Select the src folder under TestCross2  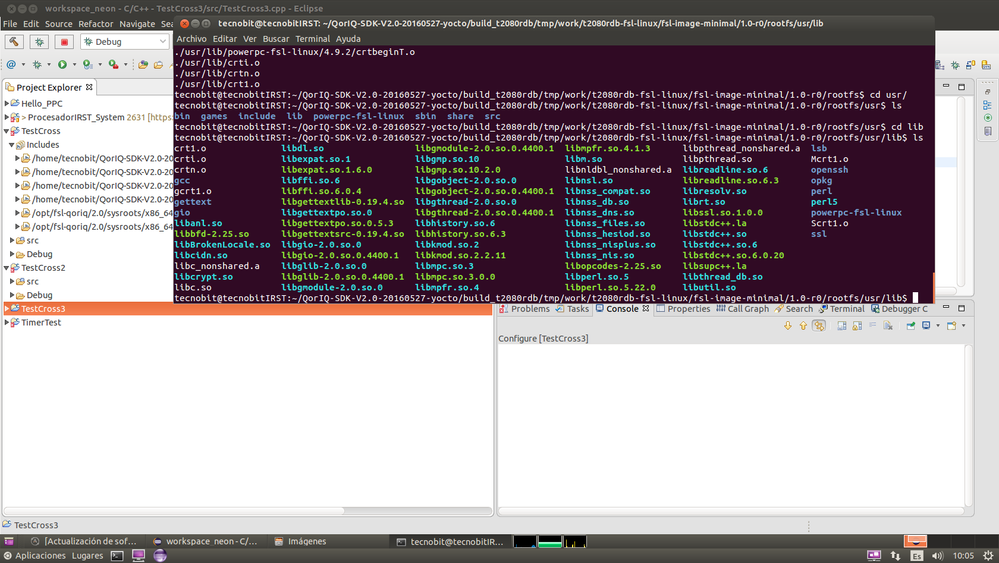32,282
